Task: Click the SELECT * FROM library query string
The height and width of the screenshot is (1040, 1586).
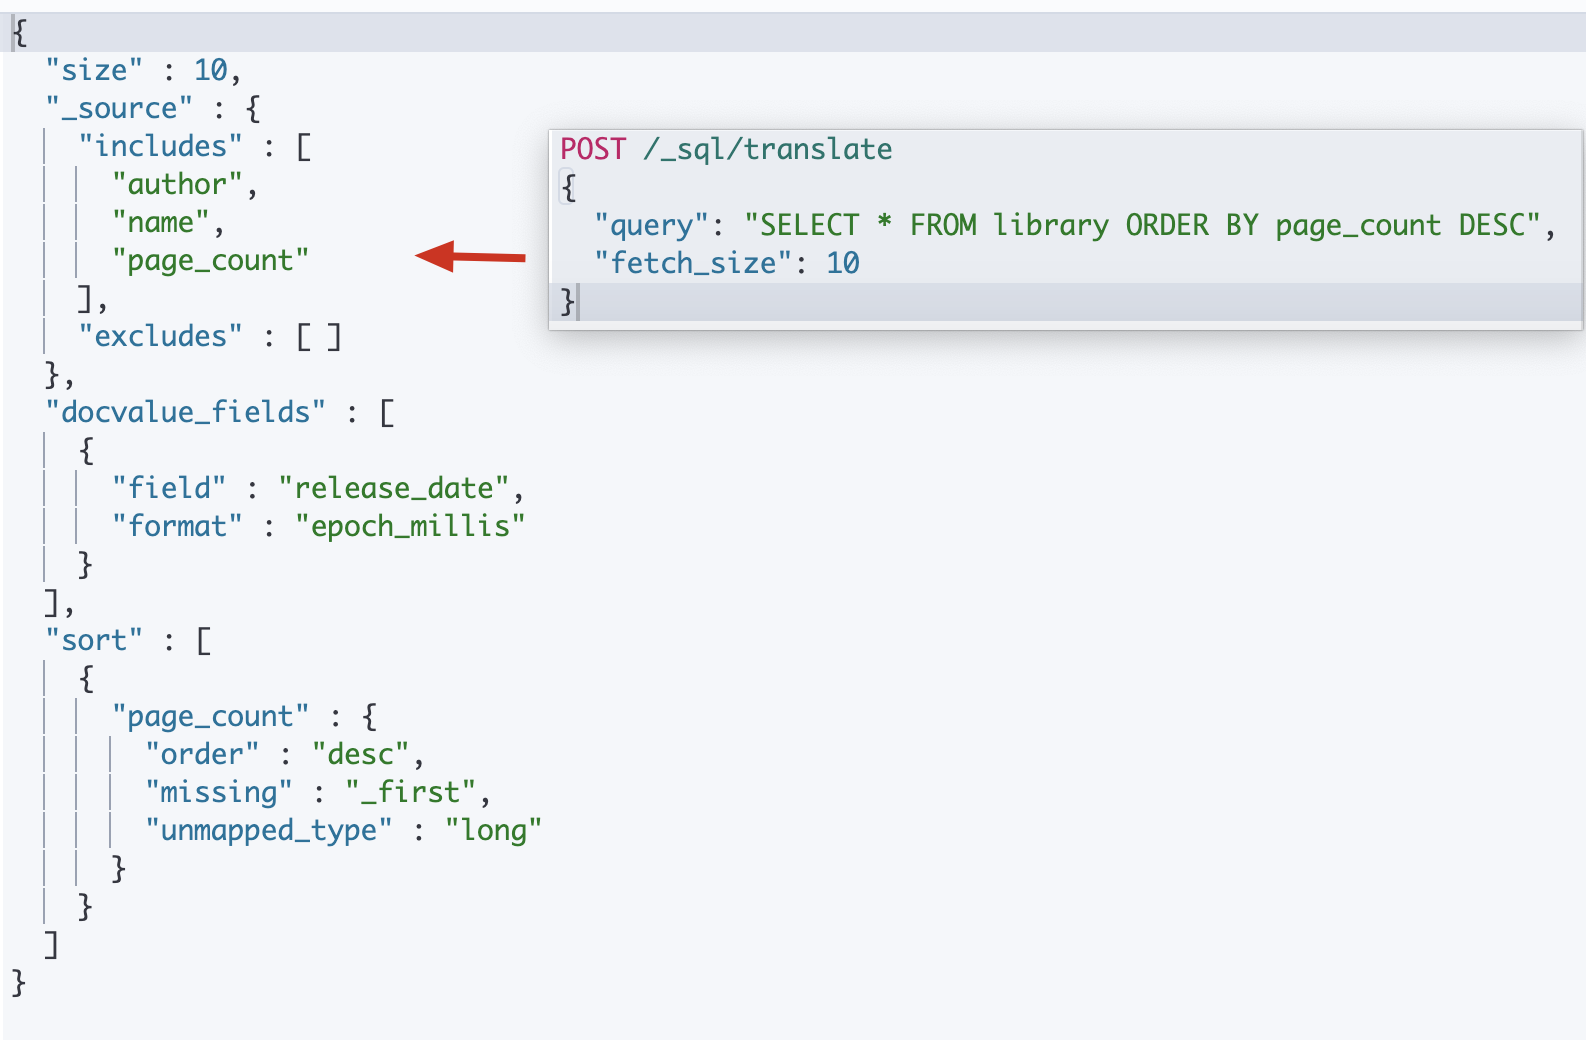Action: click(1142, 225)
